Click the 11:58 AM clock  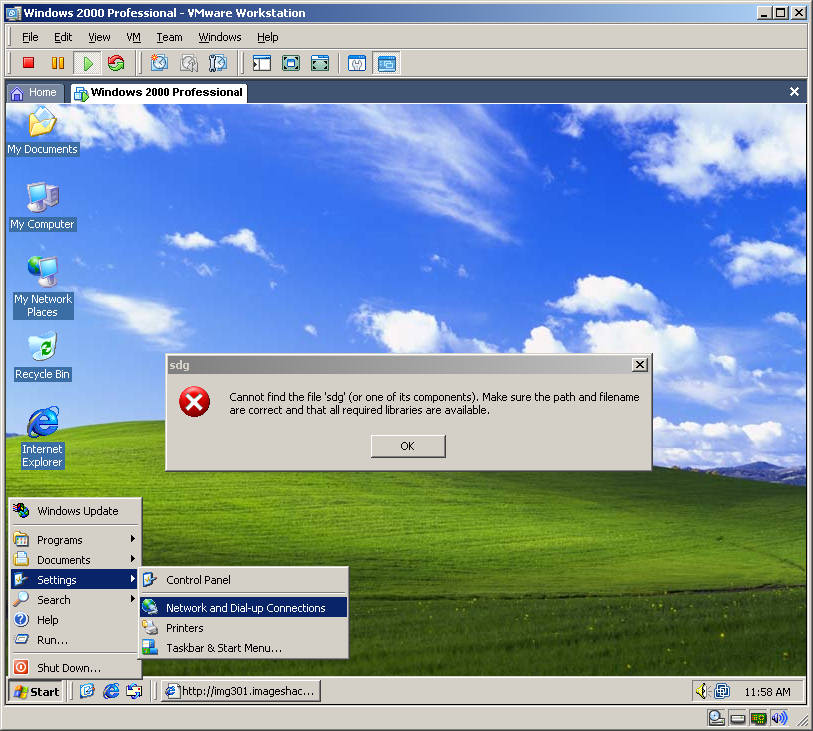click(x=767, y=692)
